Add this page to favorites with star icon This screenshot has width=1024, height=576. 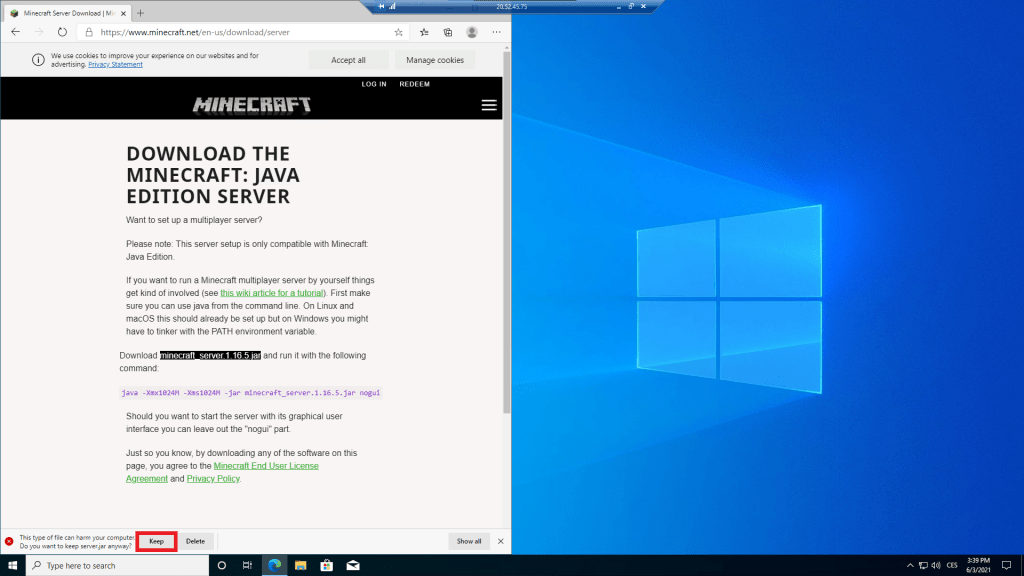pos(399,32)
